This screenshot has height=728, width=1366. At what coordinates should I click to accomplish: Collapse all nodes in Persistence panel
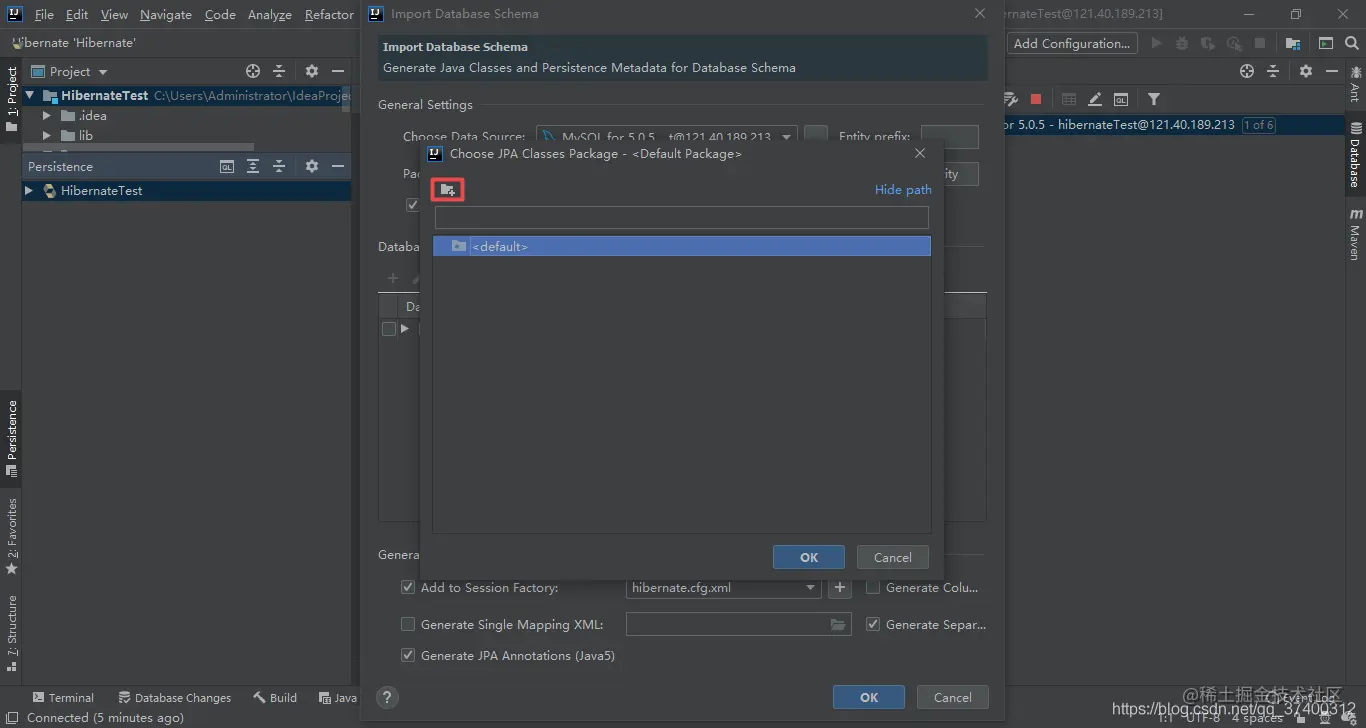(279, 166)
